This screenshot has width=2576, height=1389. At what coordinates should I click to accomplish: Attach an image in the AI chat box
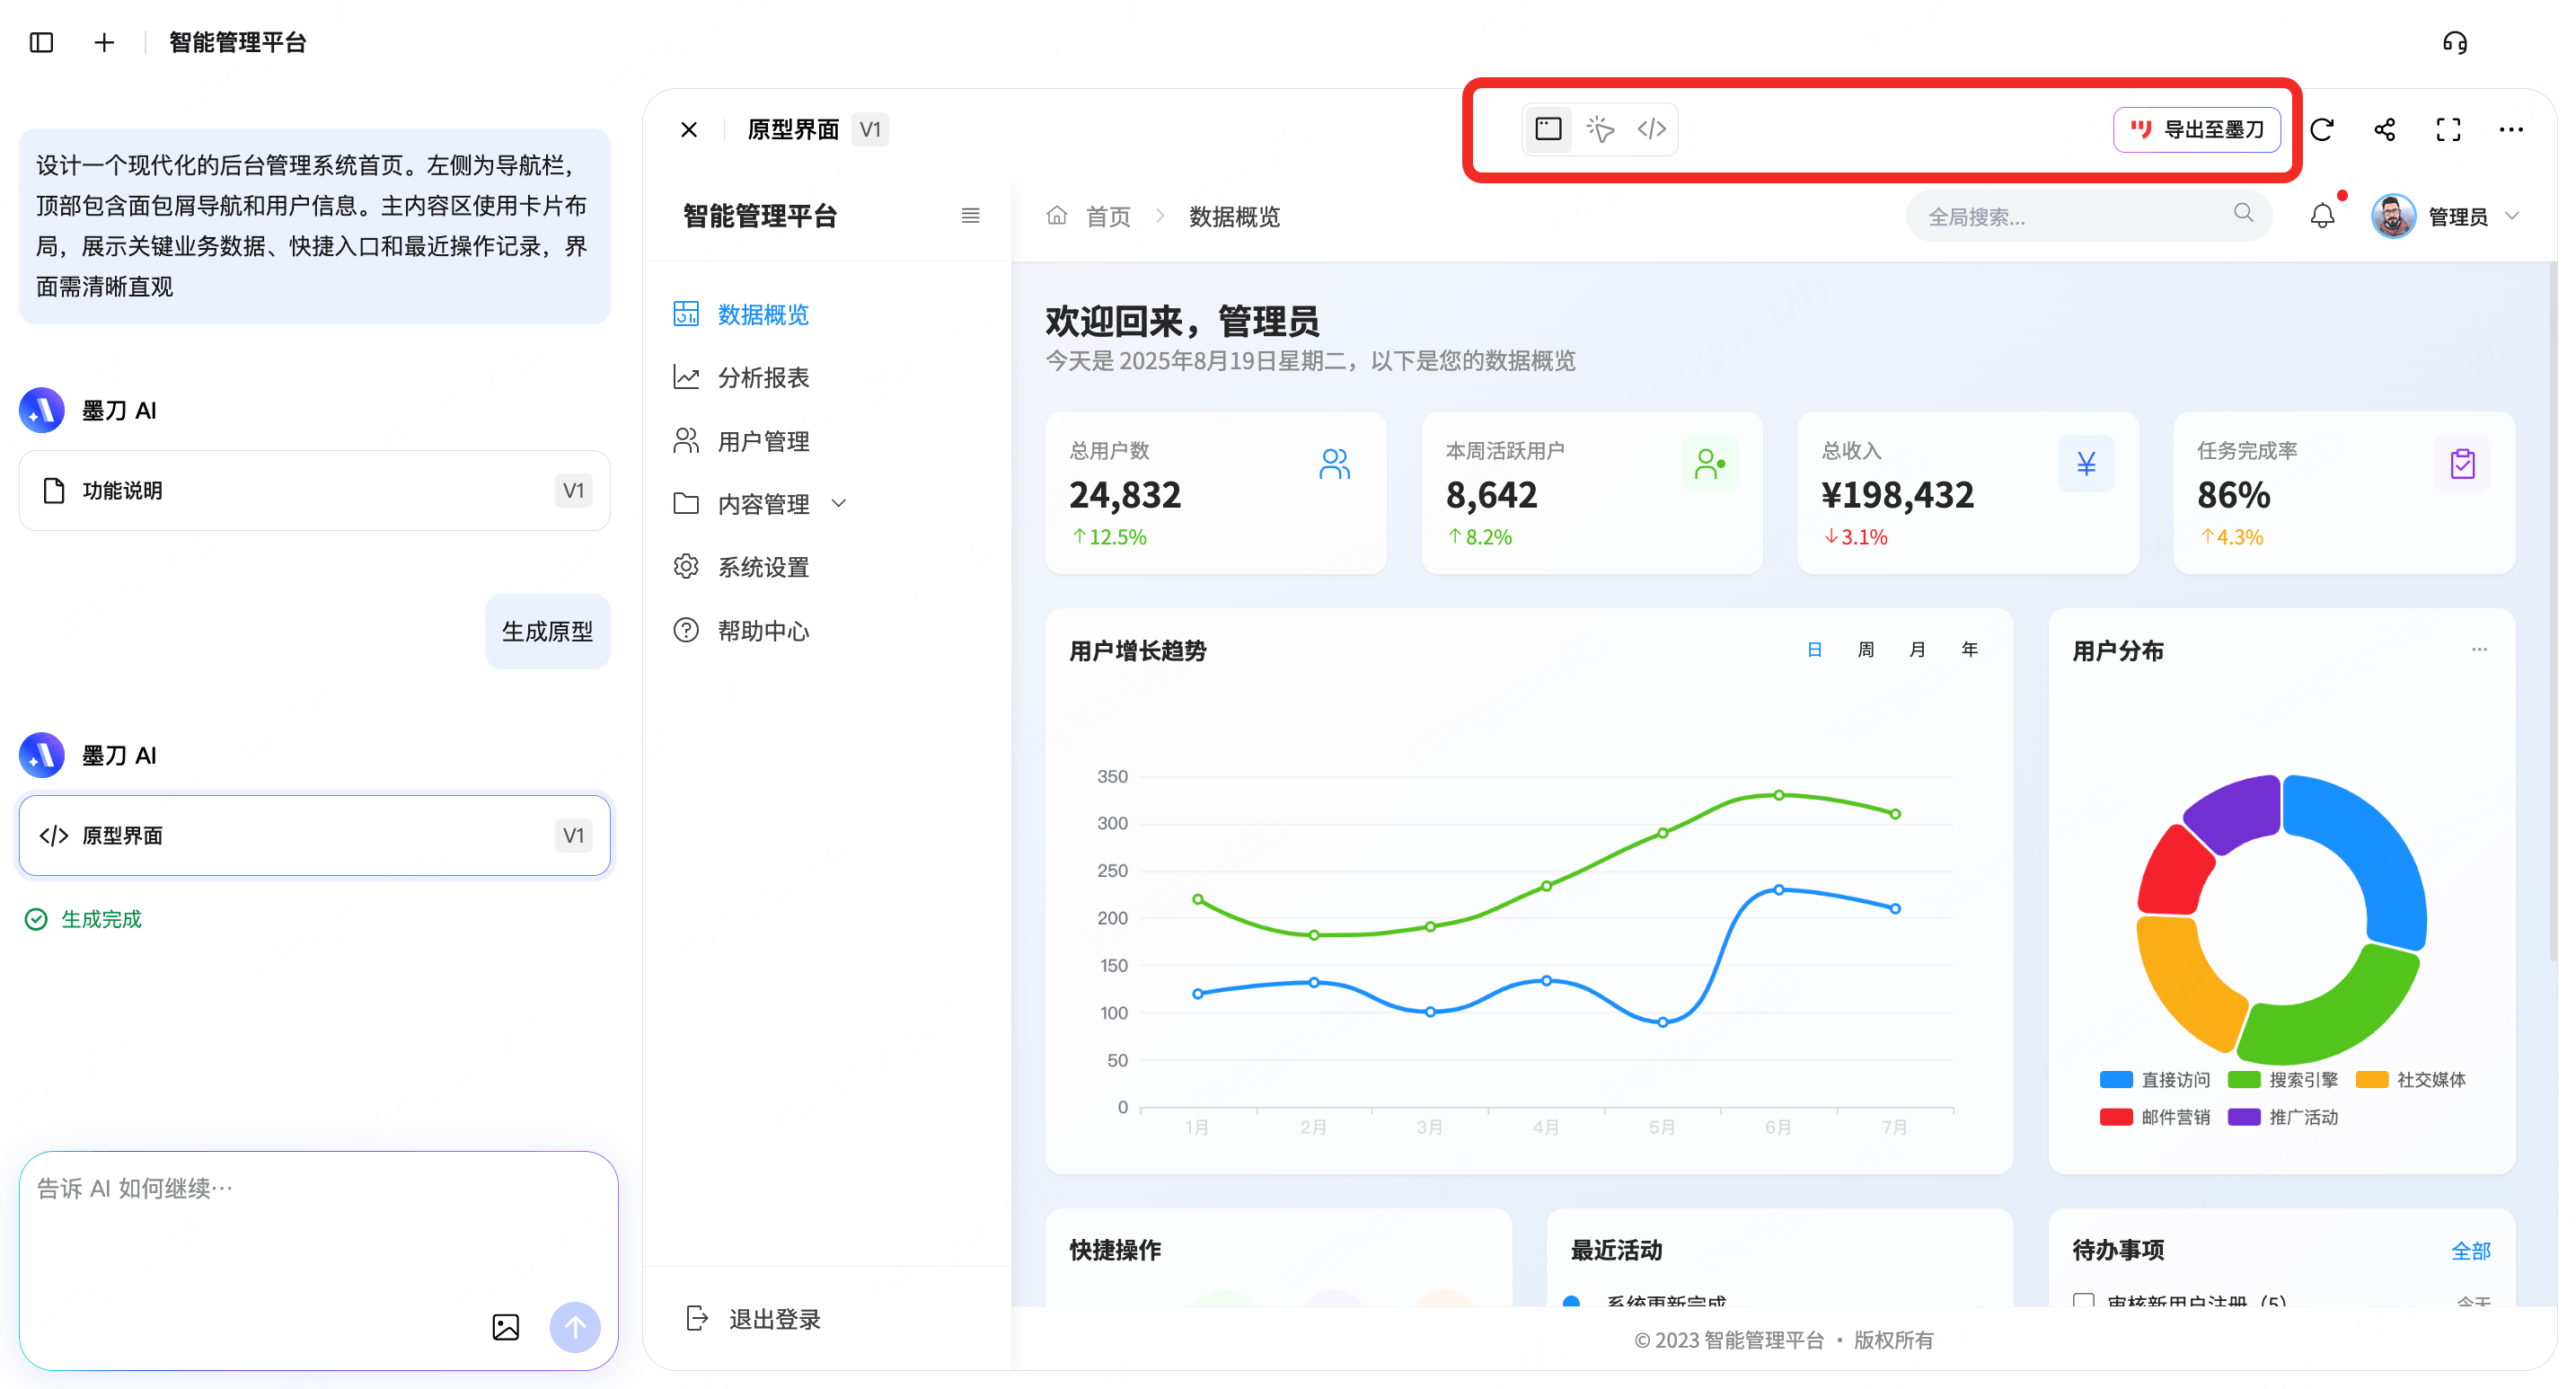(x=506, y=1328)
